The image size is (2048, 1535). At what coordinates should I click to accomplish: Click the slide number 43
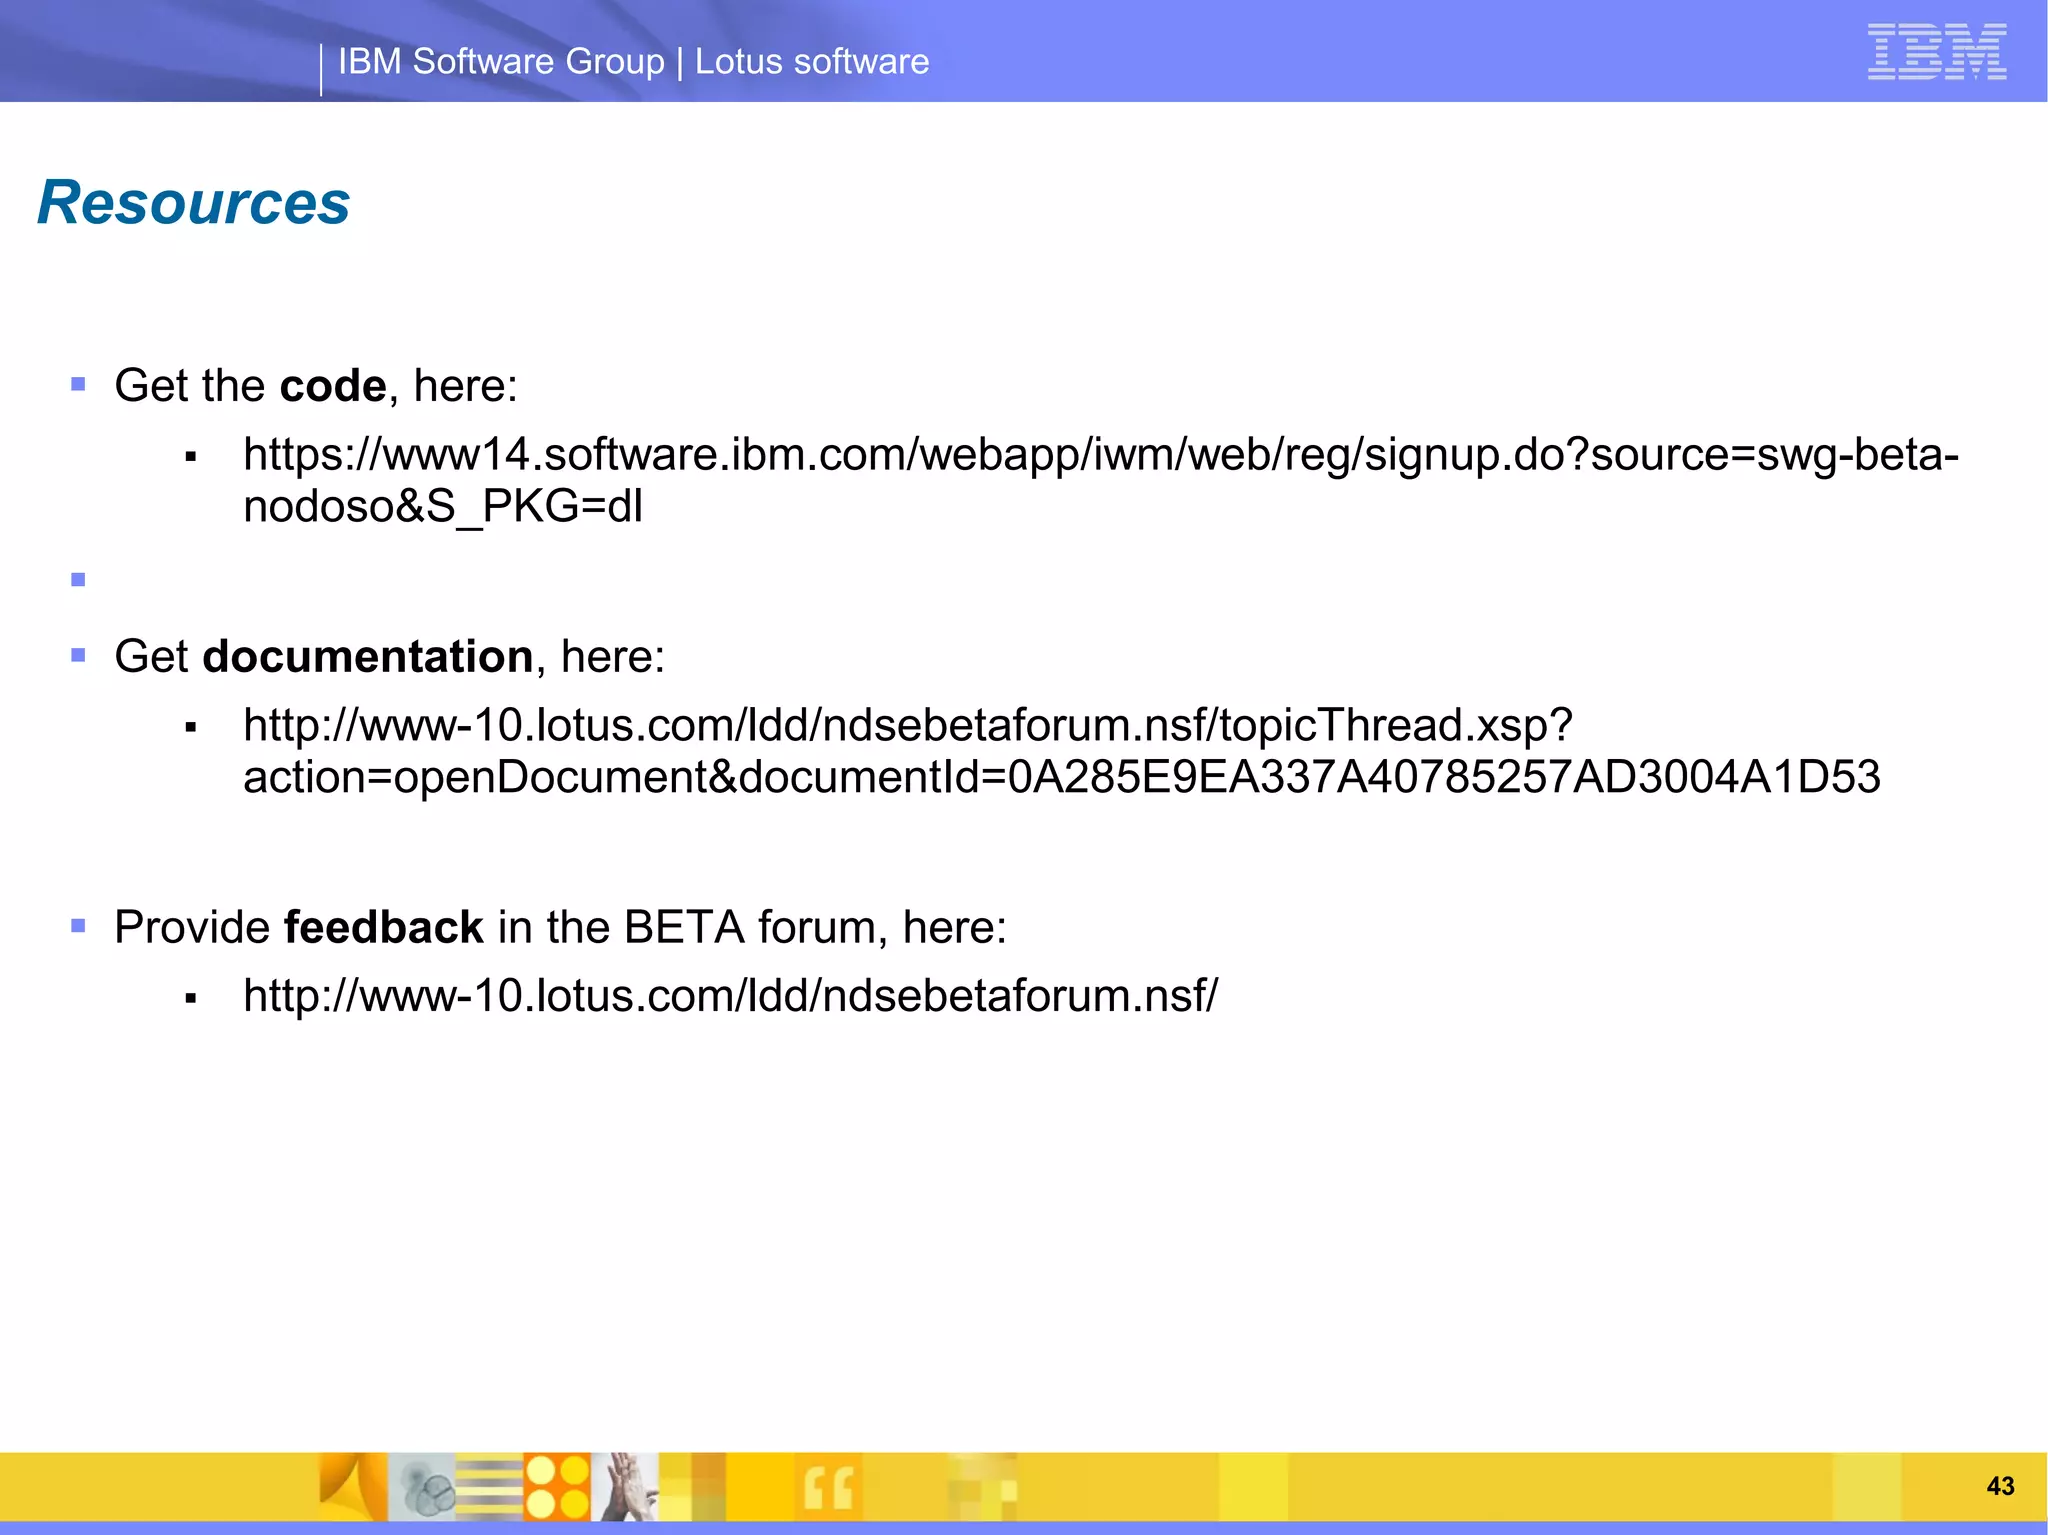tap(2000, 1486)
